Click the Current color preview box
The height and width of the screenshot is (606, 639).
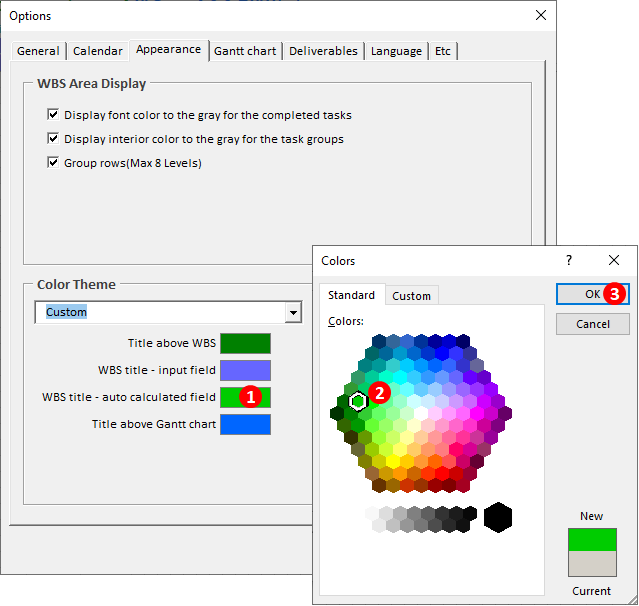pos(592,564)
